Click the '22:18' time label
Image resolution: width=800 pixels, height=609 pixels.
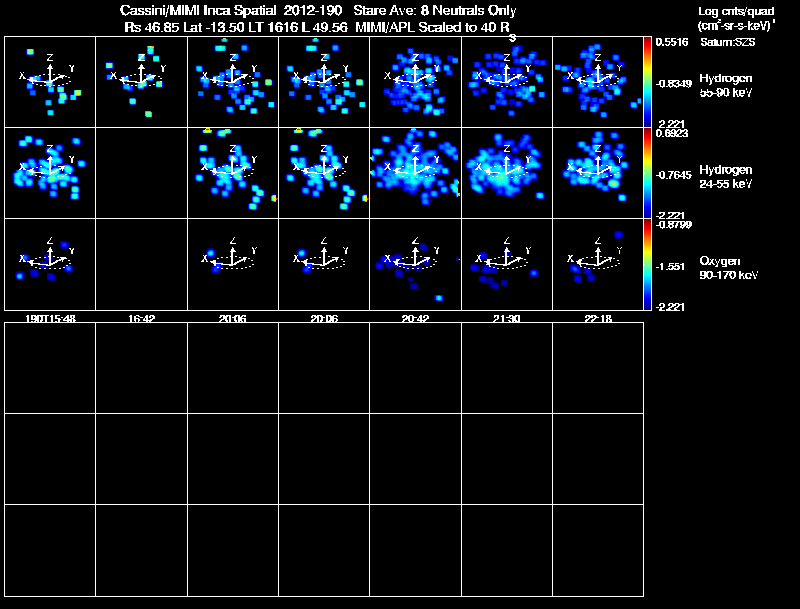[598, 318]
